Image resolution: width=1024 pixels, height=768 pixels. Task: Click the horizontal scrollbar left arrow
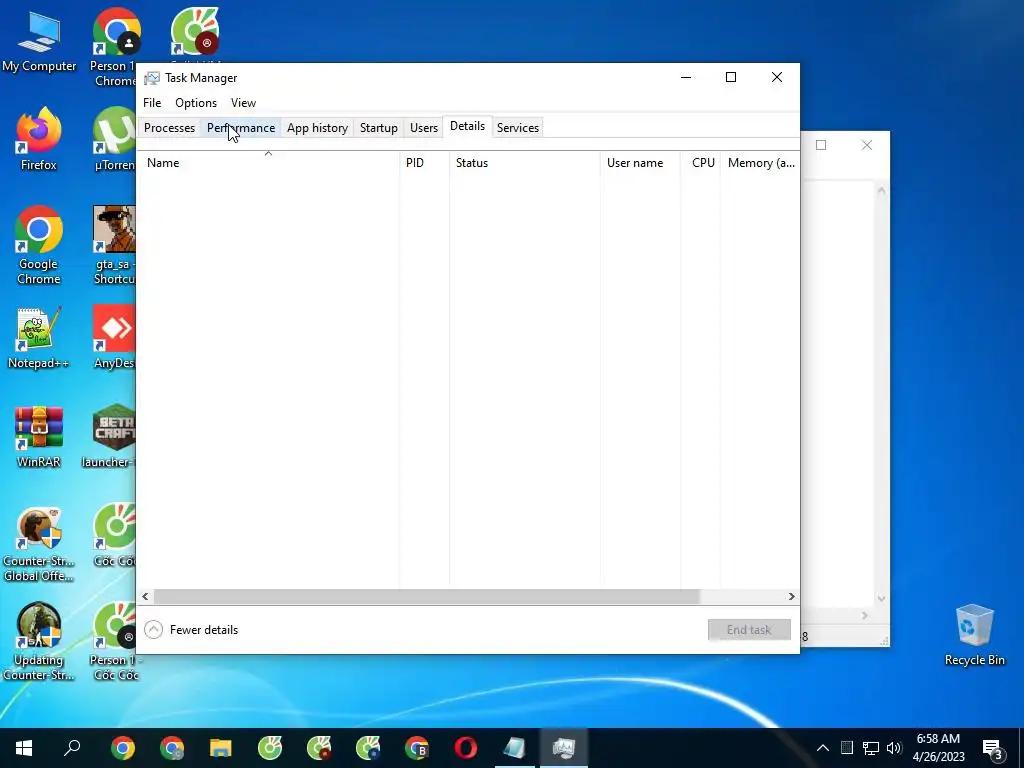tap(145, 596)
